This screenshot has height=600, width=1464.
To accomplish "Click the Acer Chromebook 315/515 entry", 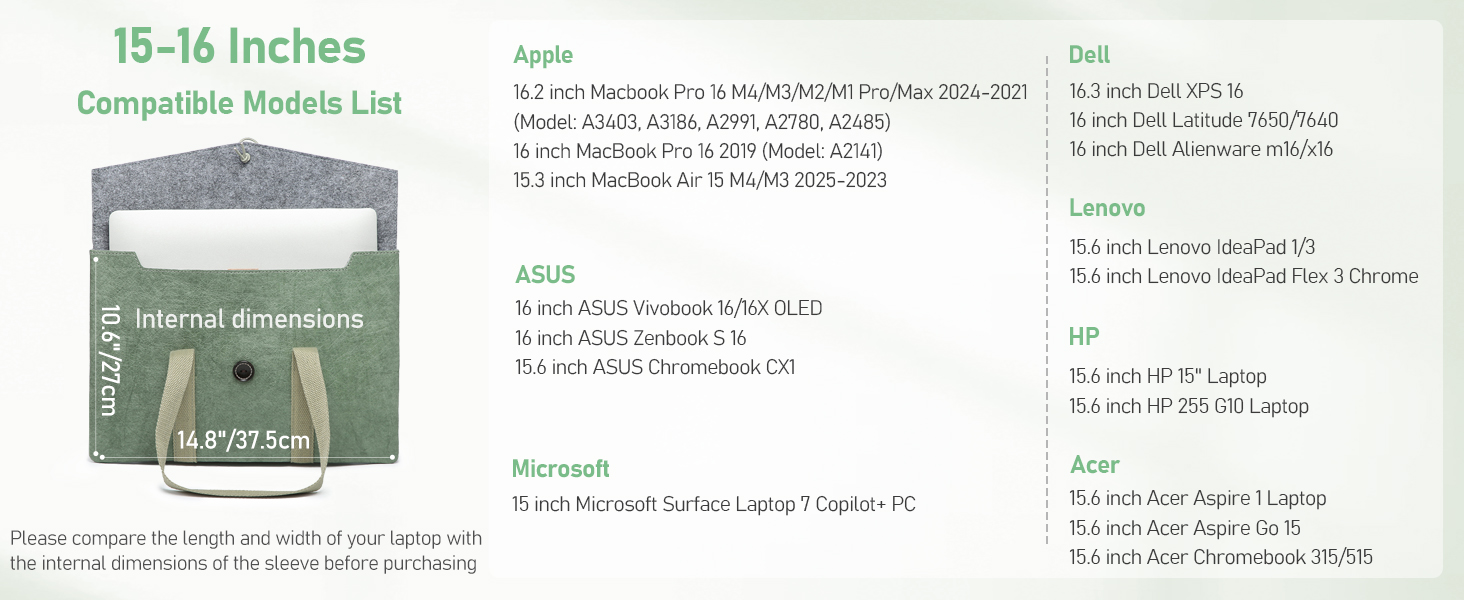I will 1221,557.
